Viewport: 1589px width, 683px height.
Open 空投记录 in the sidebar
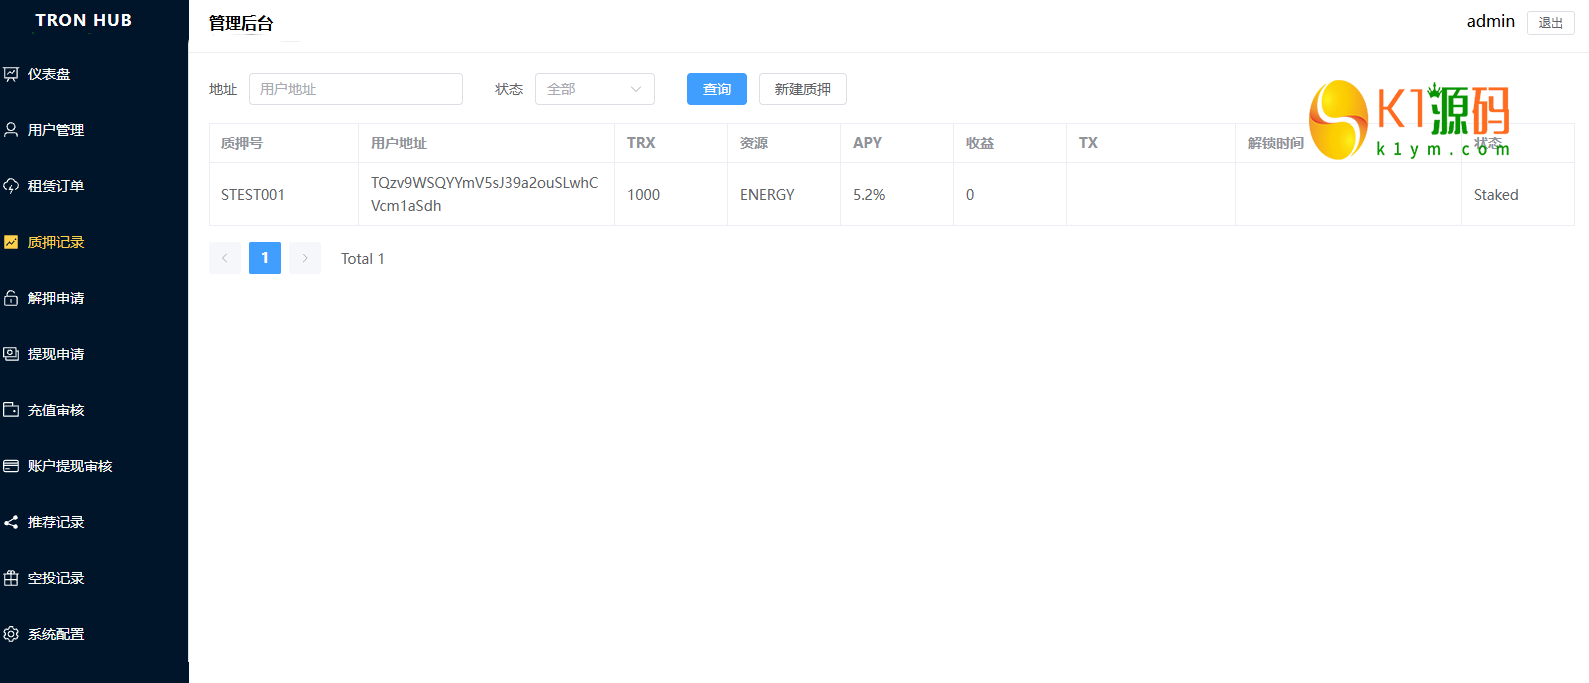pos(94,578)
